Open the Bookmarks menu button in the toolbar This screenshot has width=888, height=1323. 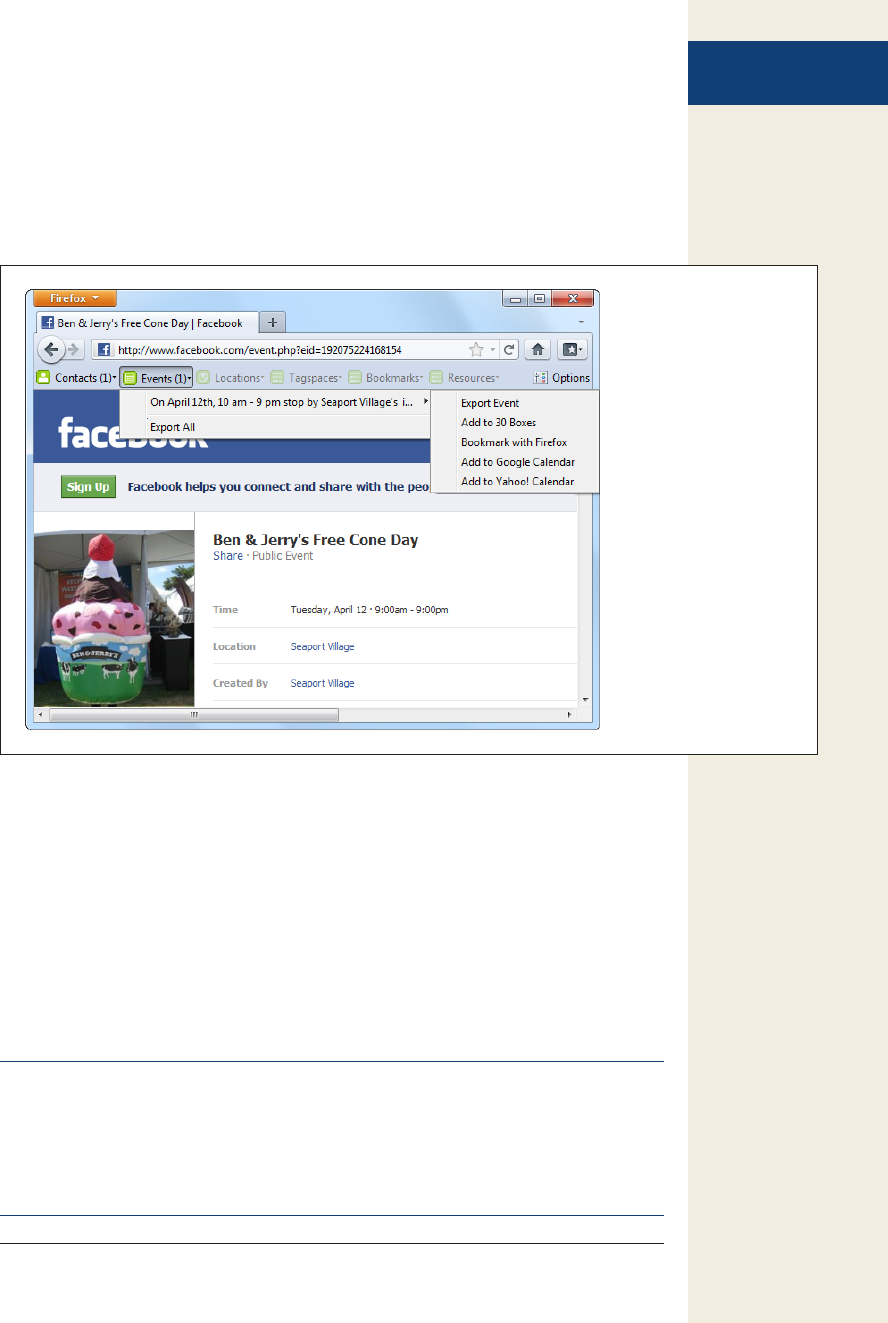click(x=572, y=350)
